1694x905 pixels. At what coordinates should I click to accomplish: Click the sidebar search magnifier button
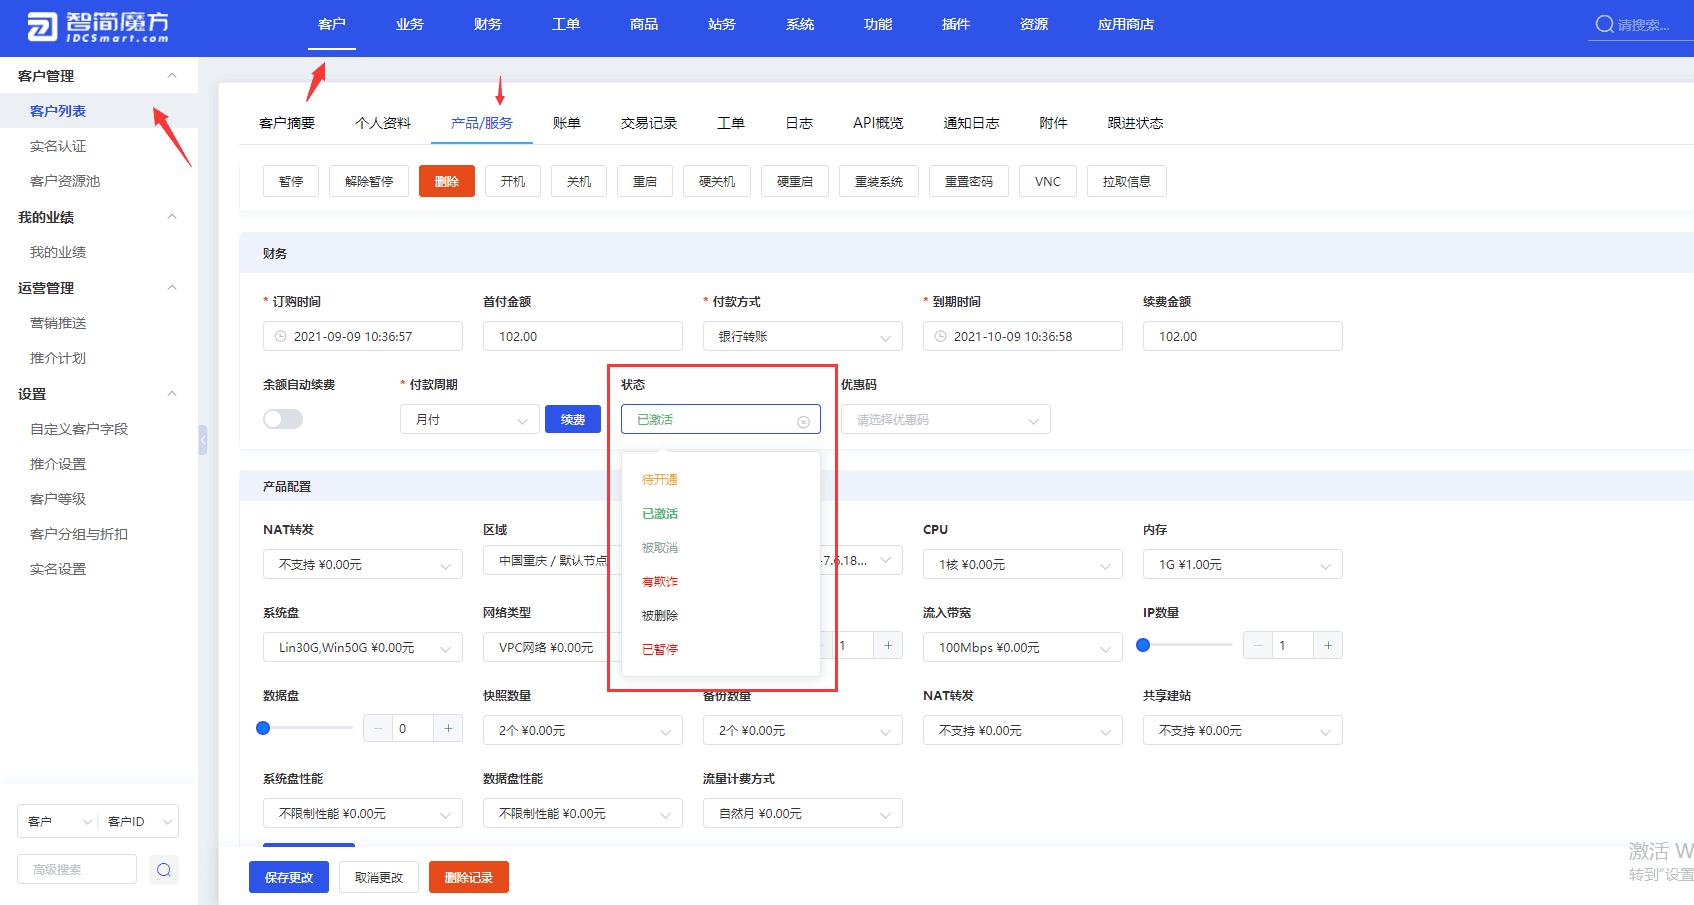164,870
